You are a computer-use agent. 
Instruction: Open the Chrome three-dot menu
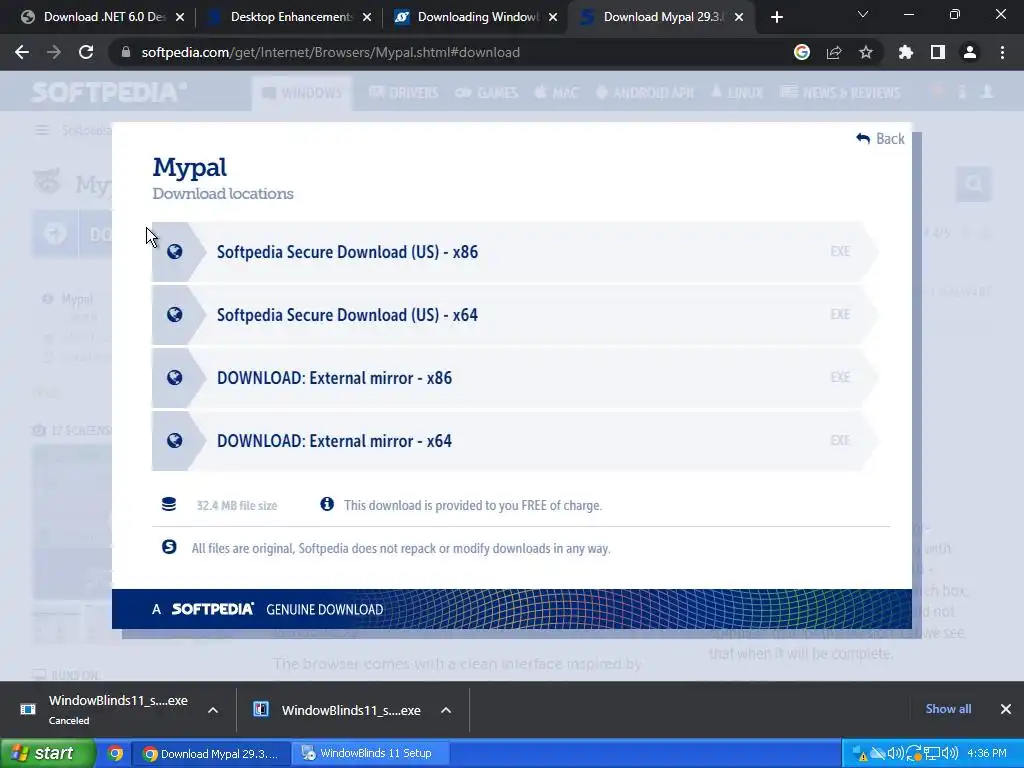coord(1002,52)
